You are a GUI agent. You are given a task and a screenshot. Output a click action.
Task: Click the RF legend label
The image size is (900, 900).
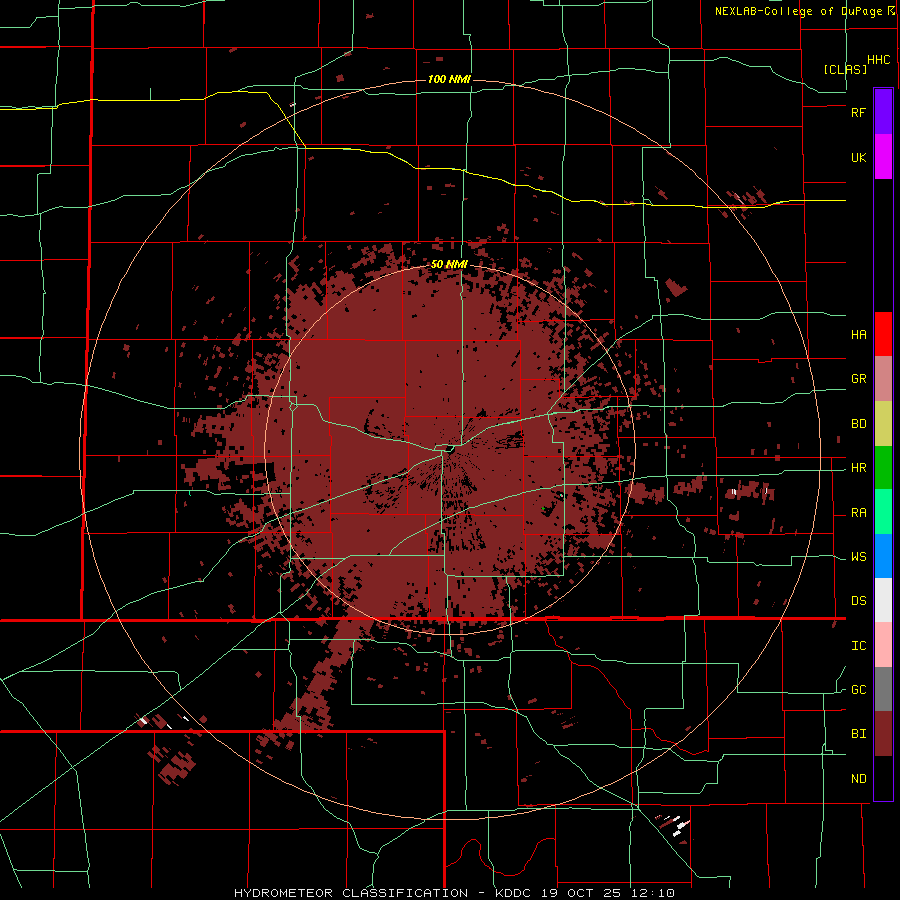tap(858, 112)
